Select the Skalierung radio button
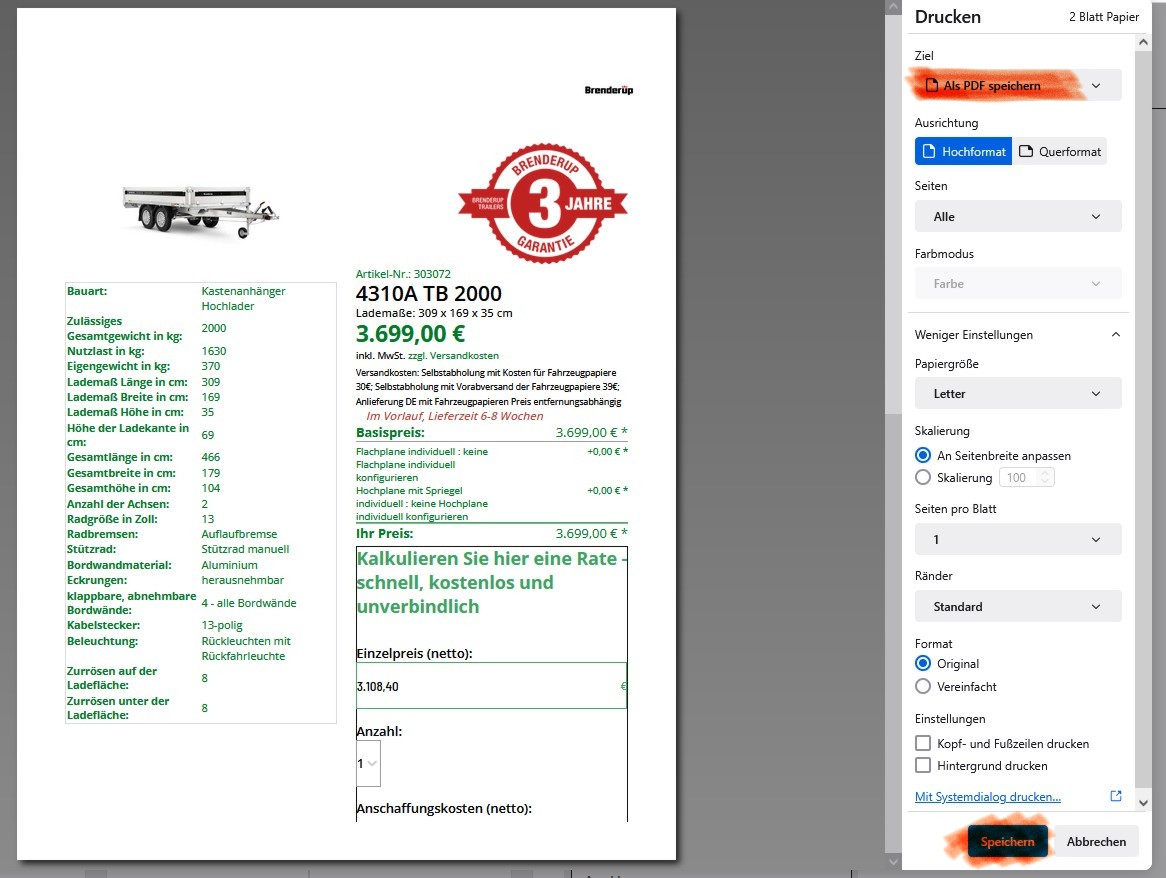Screen dimensions: 1166x878 point(922,477)
